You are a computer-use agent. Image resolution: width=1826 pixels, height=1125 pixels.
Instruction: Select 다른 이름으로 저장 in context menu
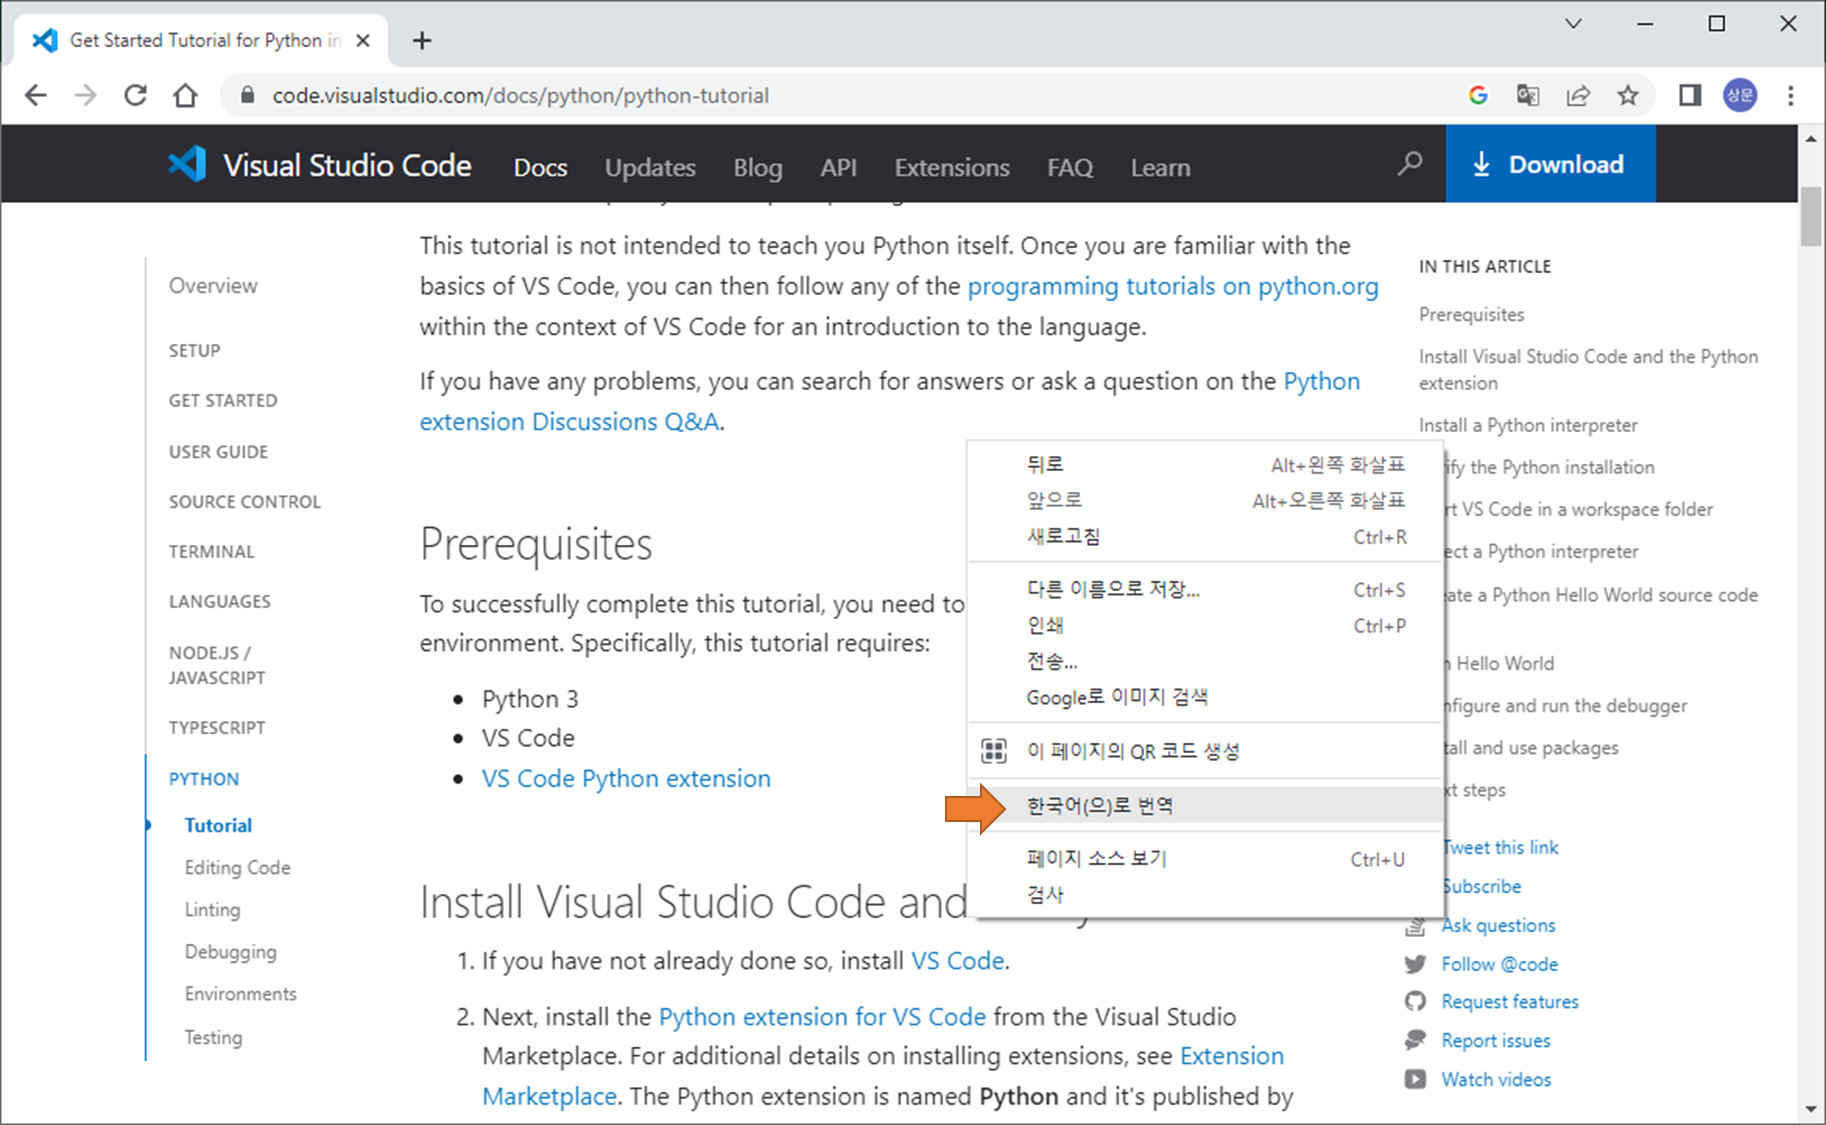1207,589
